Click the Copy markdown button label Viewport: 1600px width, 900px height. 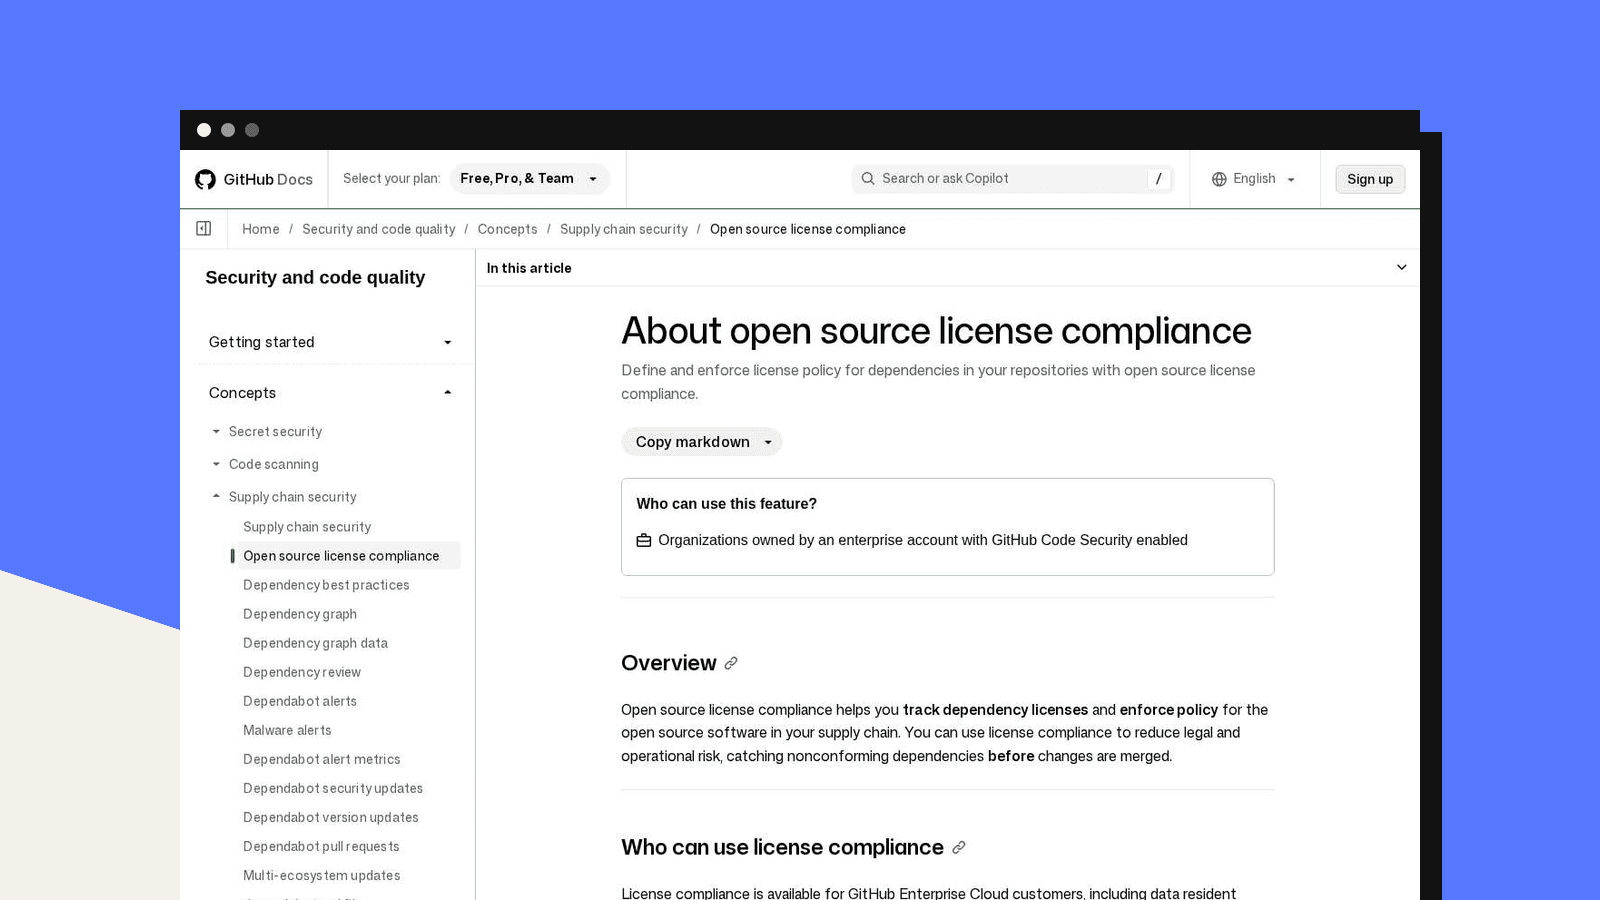click(692, 442)
